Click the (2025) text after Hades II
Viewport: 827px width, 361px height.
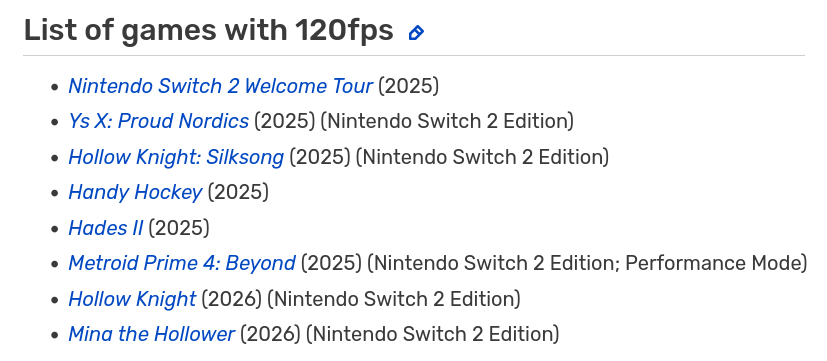(179, 228)
